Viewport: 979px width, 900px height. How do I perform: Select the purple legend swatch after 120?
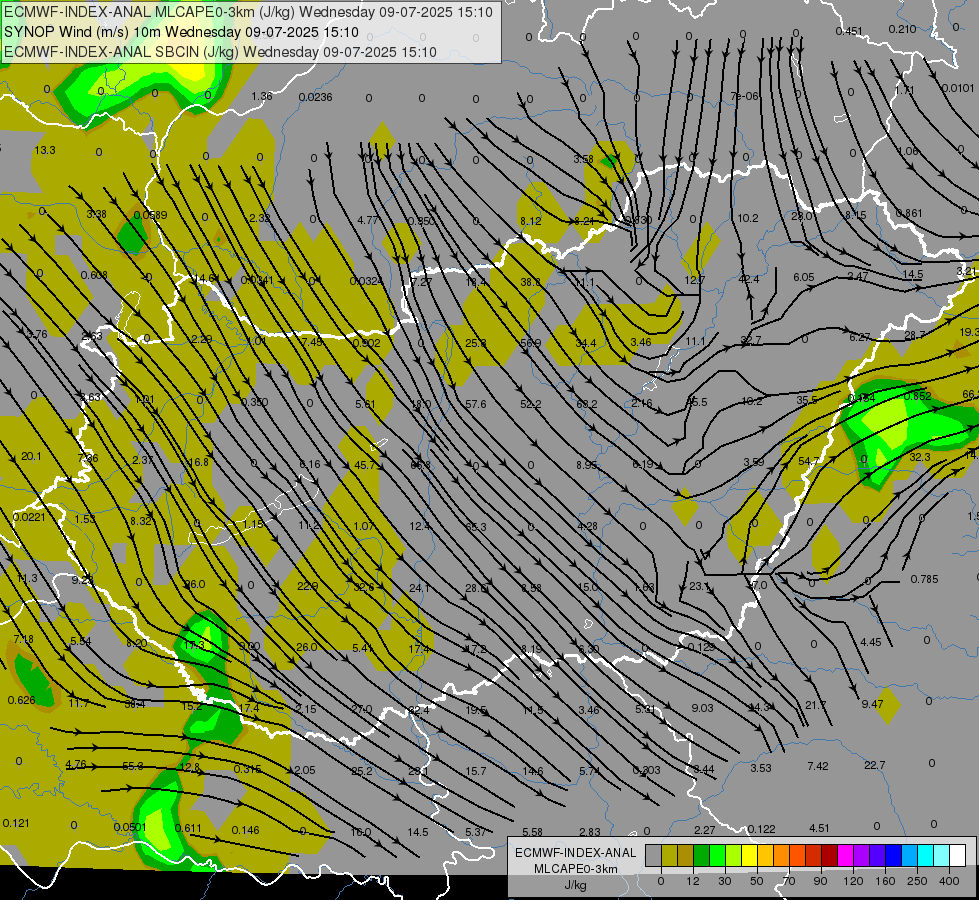coord(862,856)
